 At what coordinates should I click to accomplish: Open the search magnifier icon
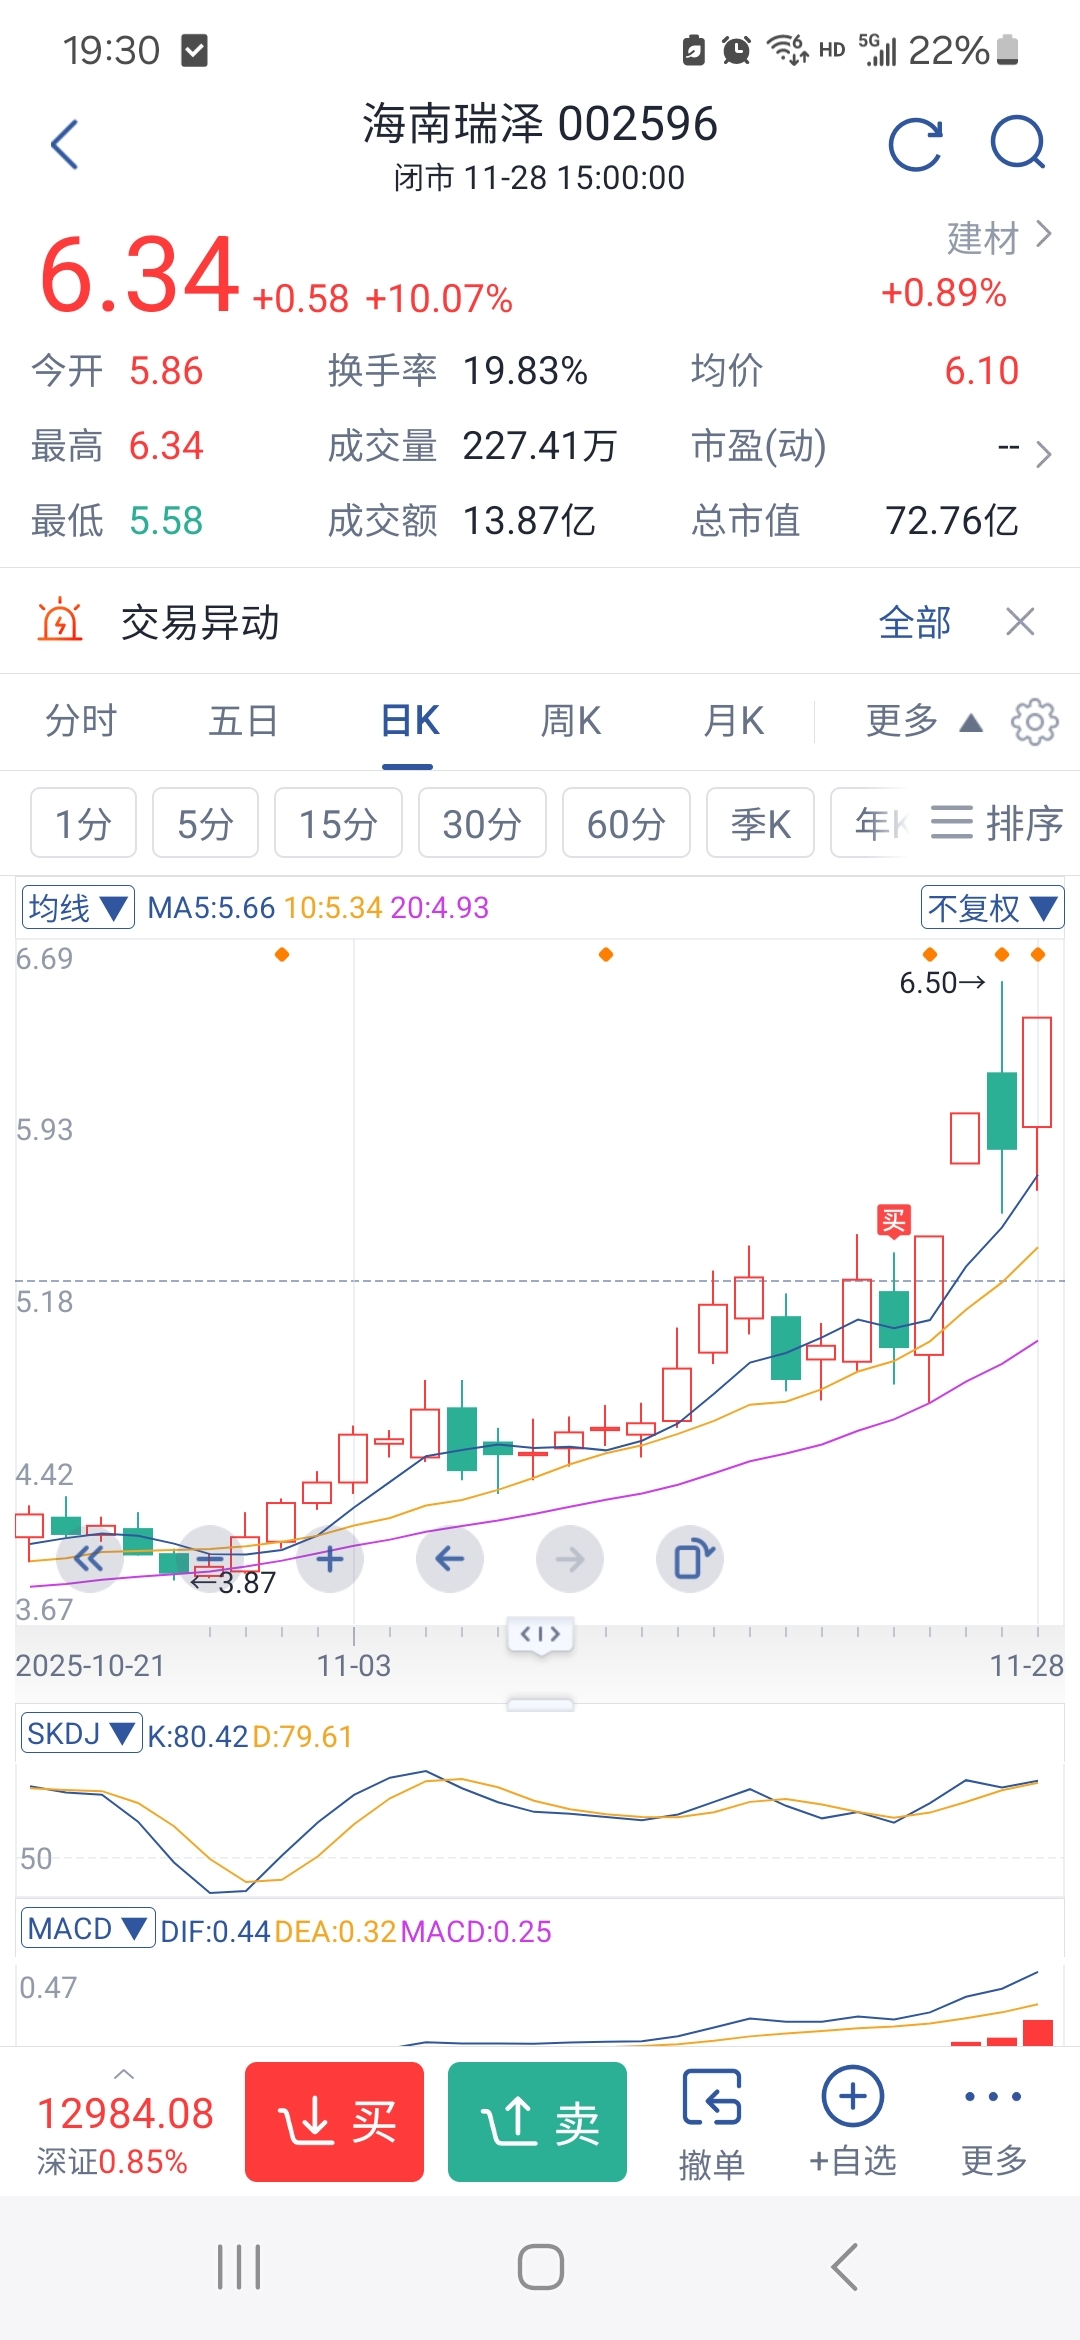pyautogui.click(x=1017, y=144)
